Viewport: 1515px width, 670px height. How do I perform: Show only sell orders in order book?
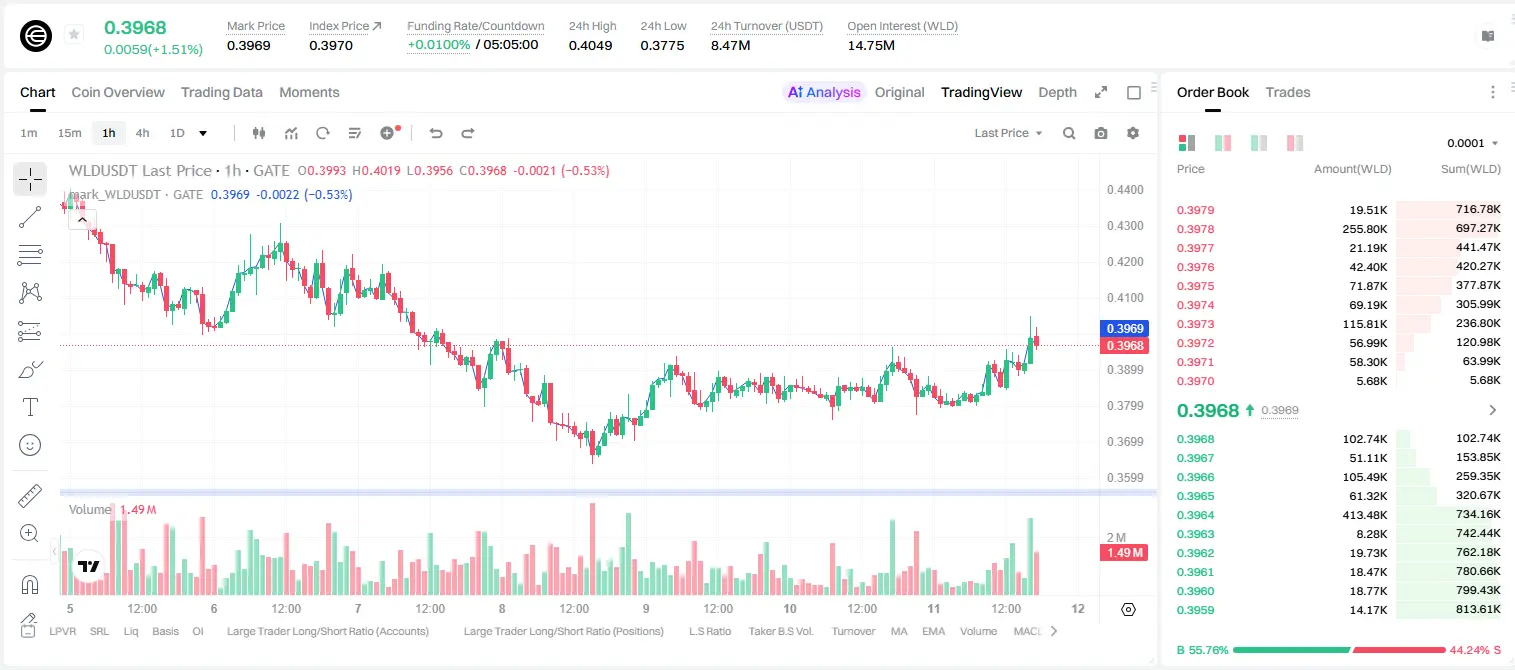(1295, 143)
